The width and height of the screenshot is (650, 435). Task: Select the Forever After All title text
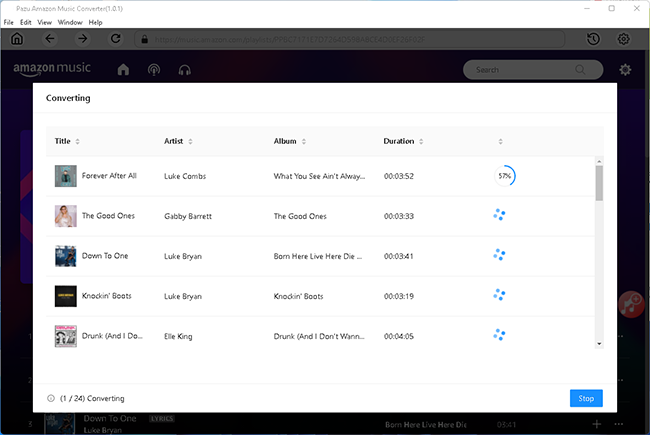[109, 175]
